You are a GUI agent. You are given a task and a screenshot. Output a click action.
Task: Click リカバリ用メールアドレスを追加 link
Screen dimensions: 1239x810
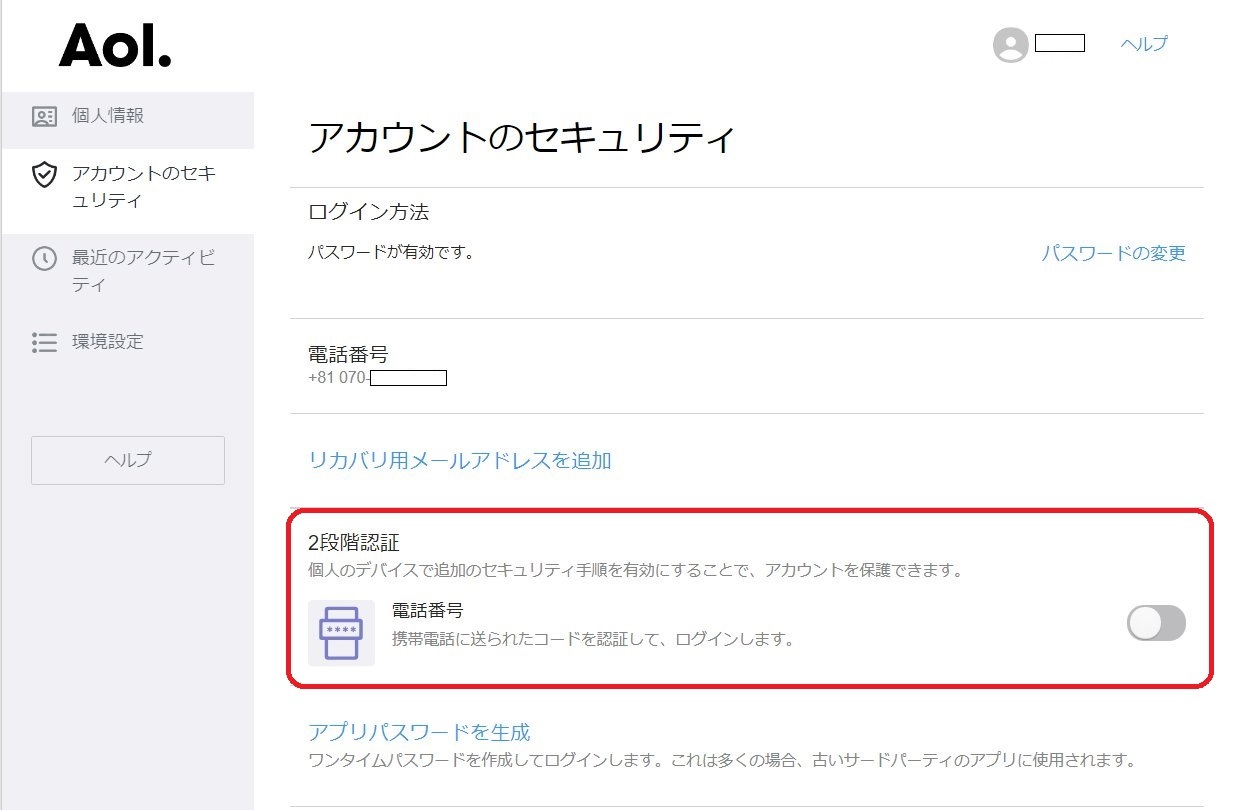point(460,461)
